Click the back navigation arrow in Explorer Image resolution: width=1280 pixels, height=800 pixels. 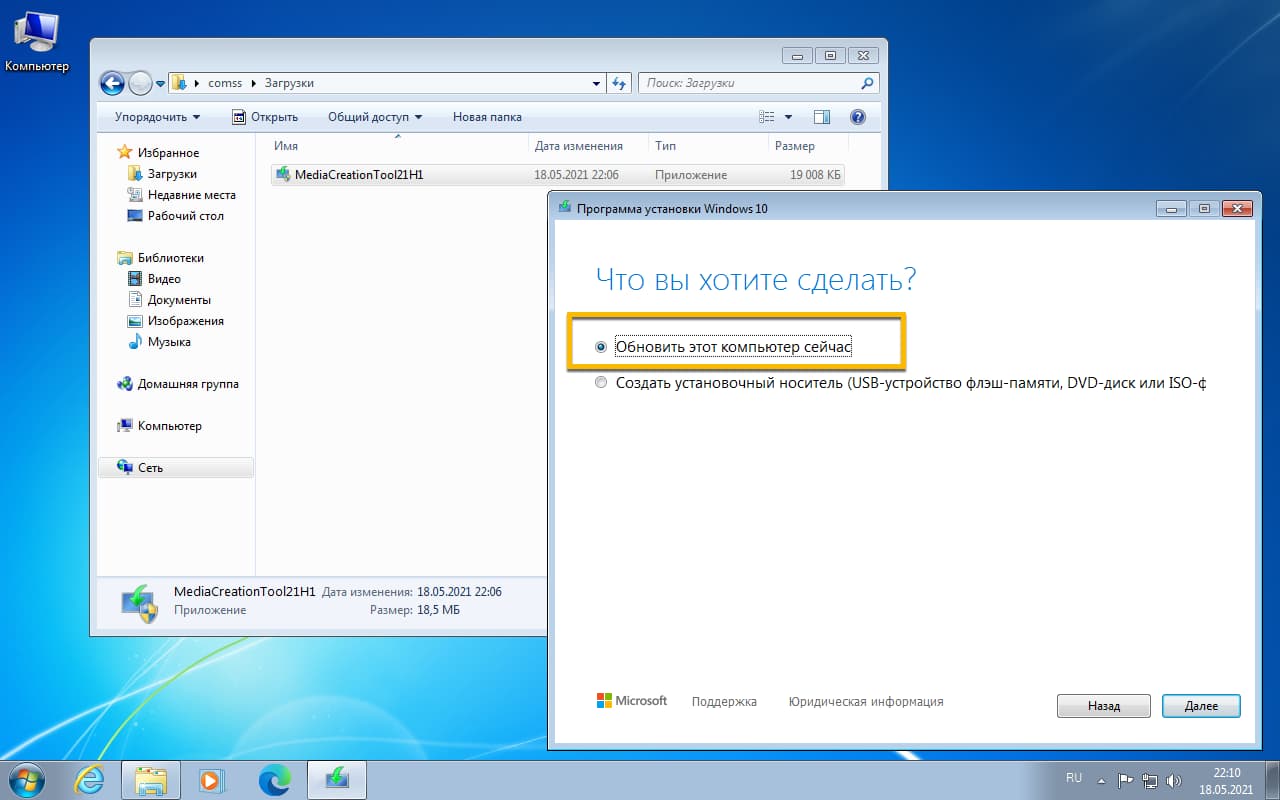pyautogui.click(x=112, y=83)
